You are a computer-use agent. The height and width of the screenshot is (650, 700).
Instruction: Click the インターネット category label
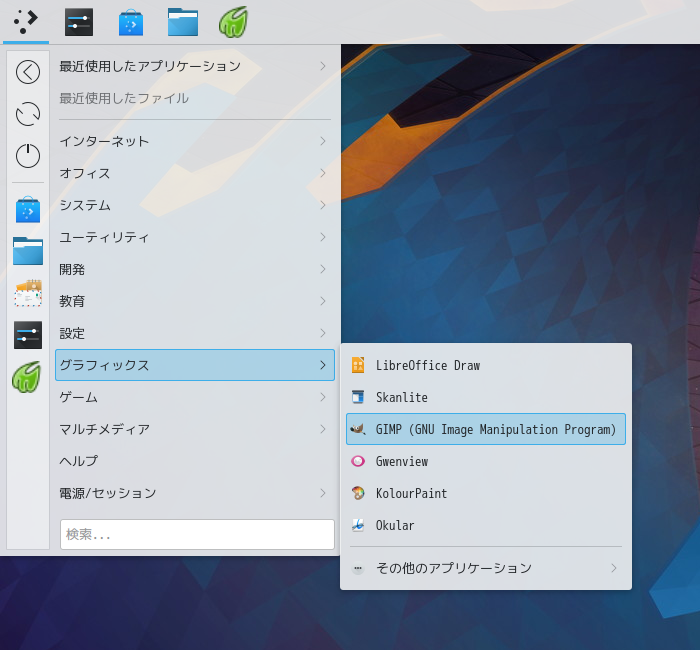104,141
